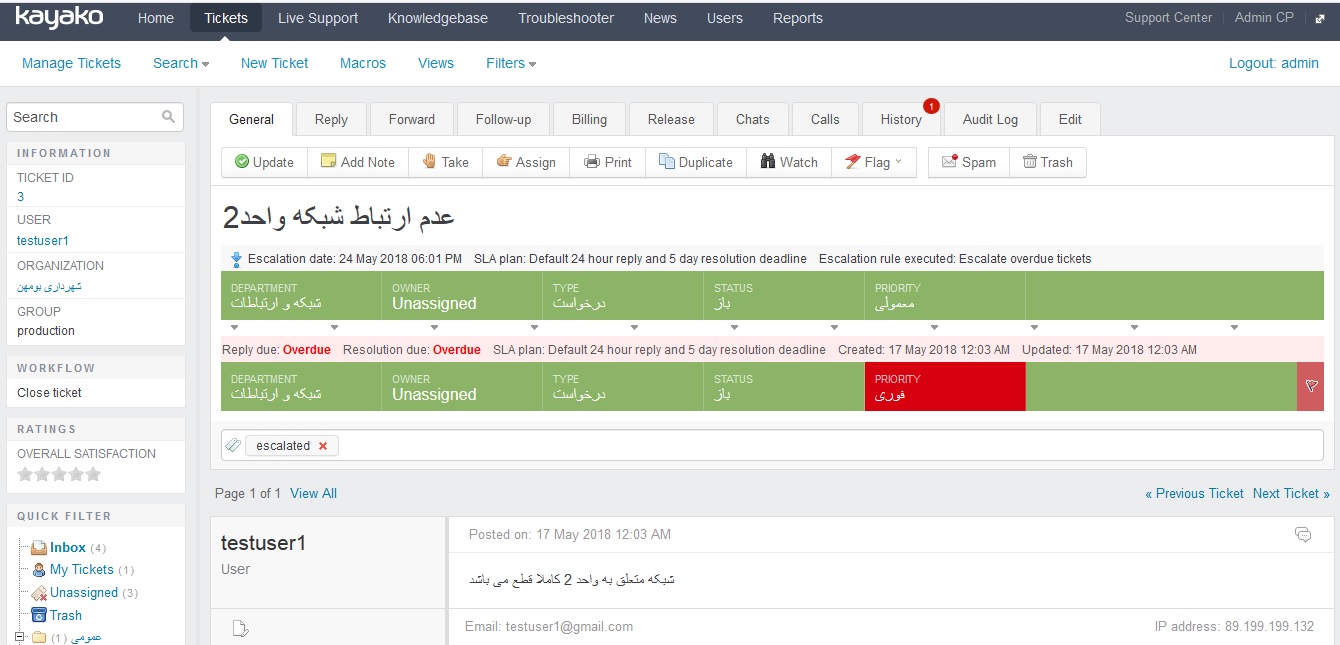The image size is (1340, 645).
Task: Assign the ticket via Assign button
Action: pyautogui.click(x=526, y=162)
